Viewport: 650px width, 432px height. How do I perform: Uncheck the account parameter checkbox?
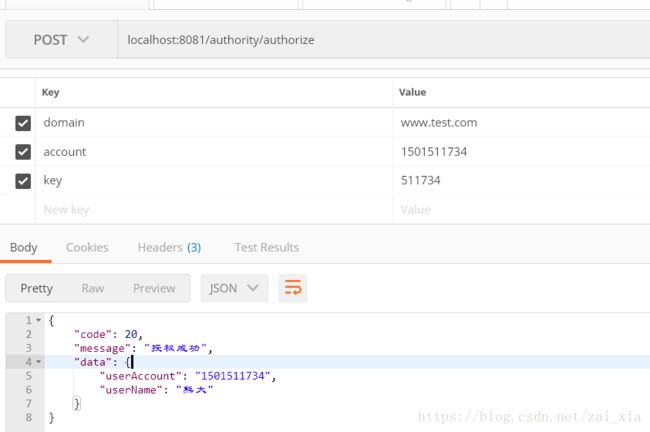pyautogui.click(x=23, y=152)
